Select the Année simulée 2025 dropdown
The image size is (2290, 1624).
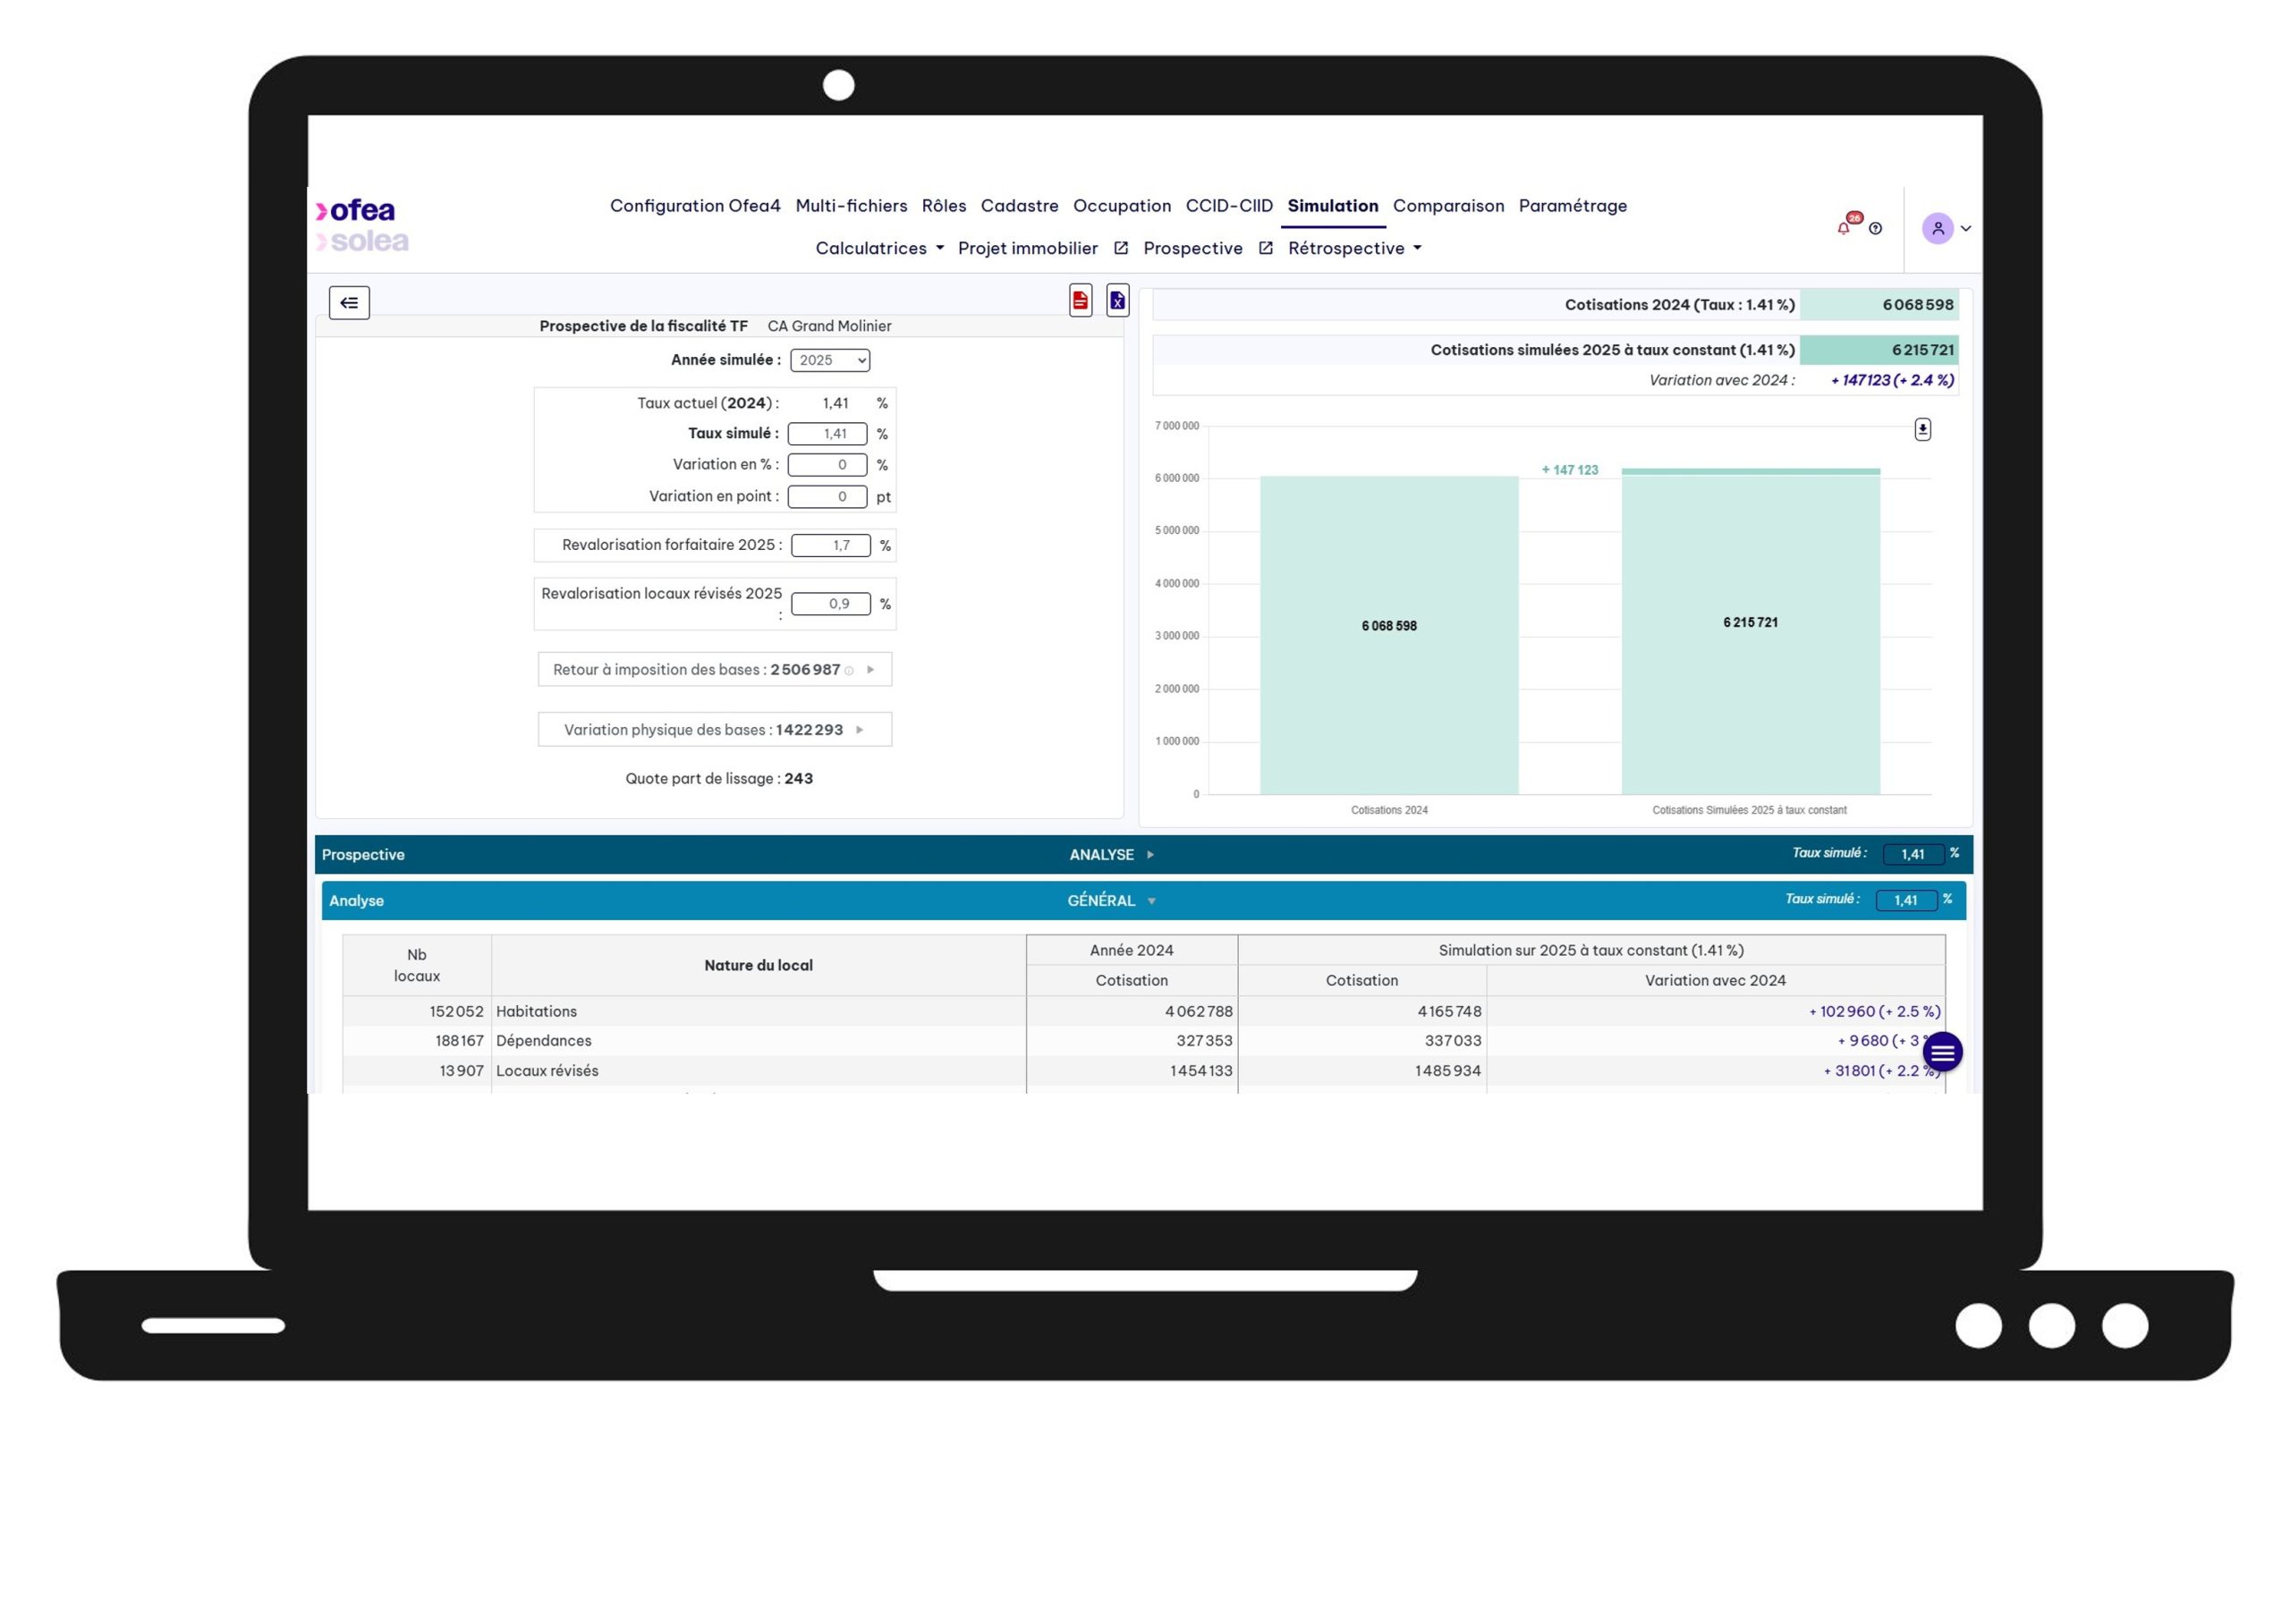(x=830, y=360)
